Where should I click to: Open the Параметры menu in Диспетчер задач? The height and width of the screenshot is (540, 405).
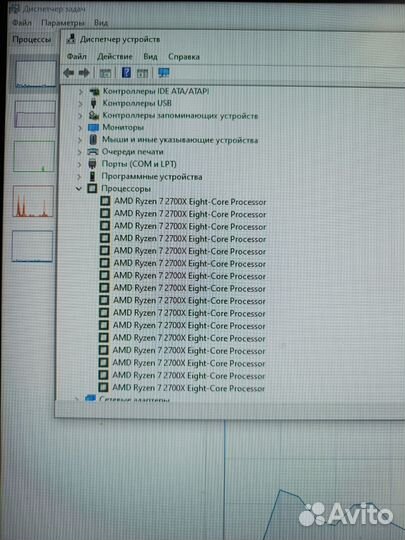coord(63,23)
